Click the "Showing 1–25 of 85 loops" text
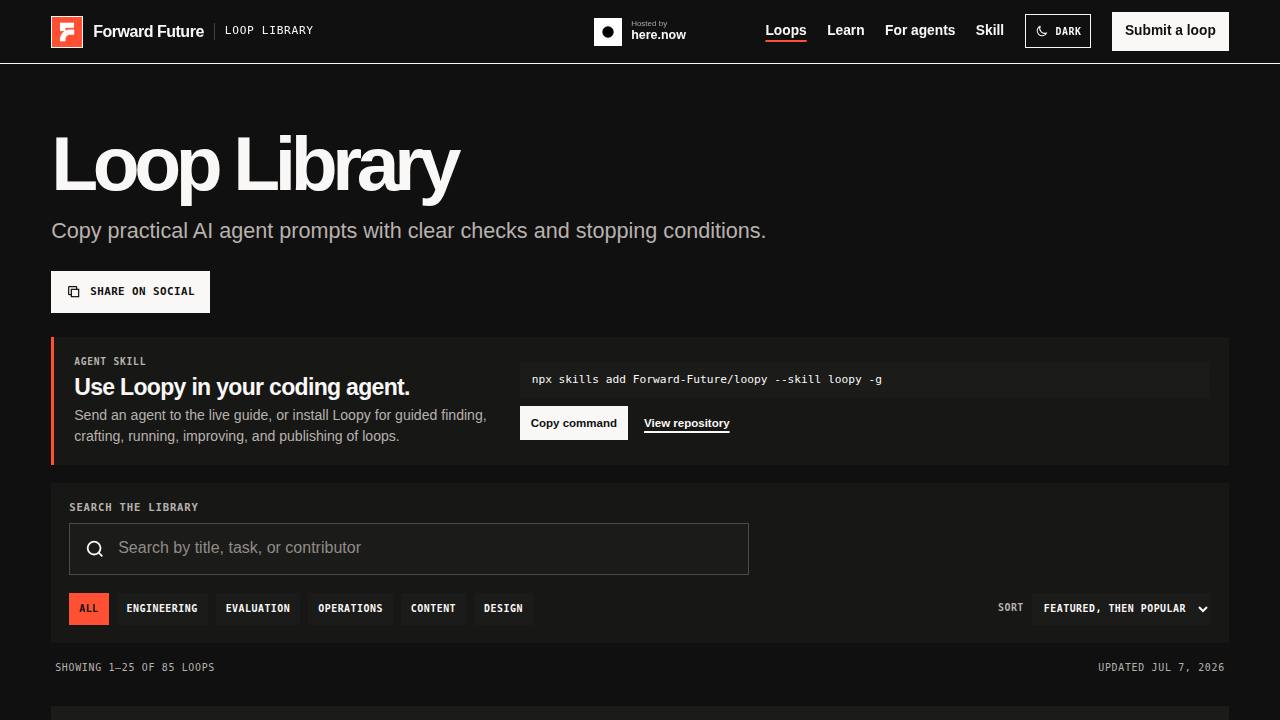The width and height of the screenshot is (1280, 720). [x=135, y=667]
